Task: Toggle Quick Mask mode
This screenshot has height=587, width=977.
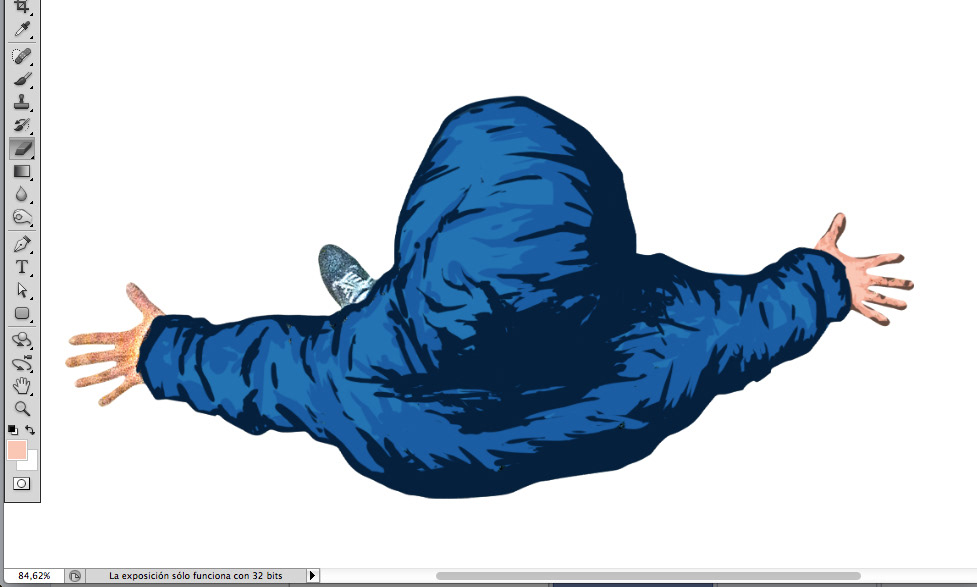Action: (21, 483)
